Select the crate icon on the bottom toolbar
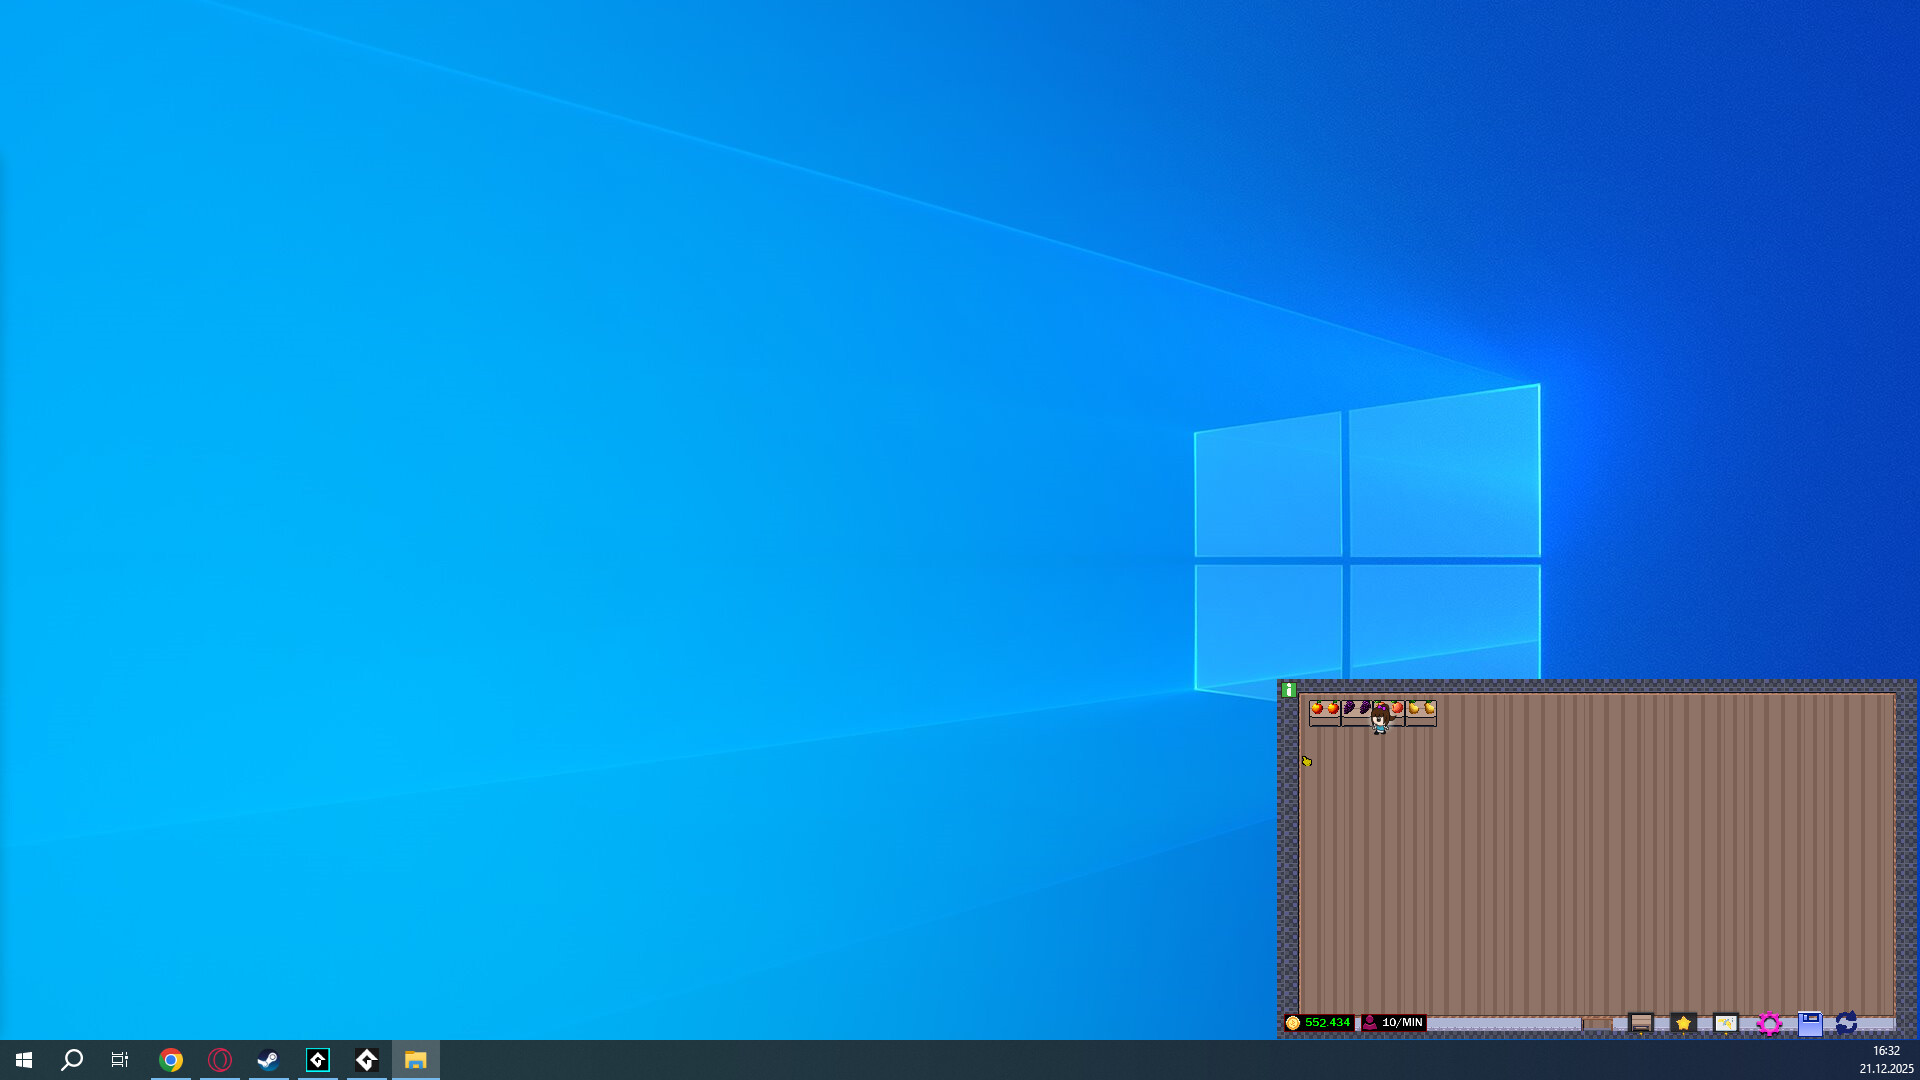Image resolution: width=1920 pixels, height=1080 pixels. [x=1640, y=1024]
